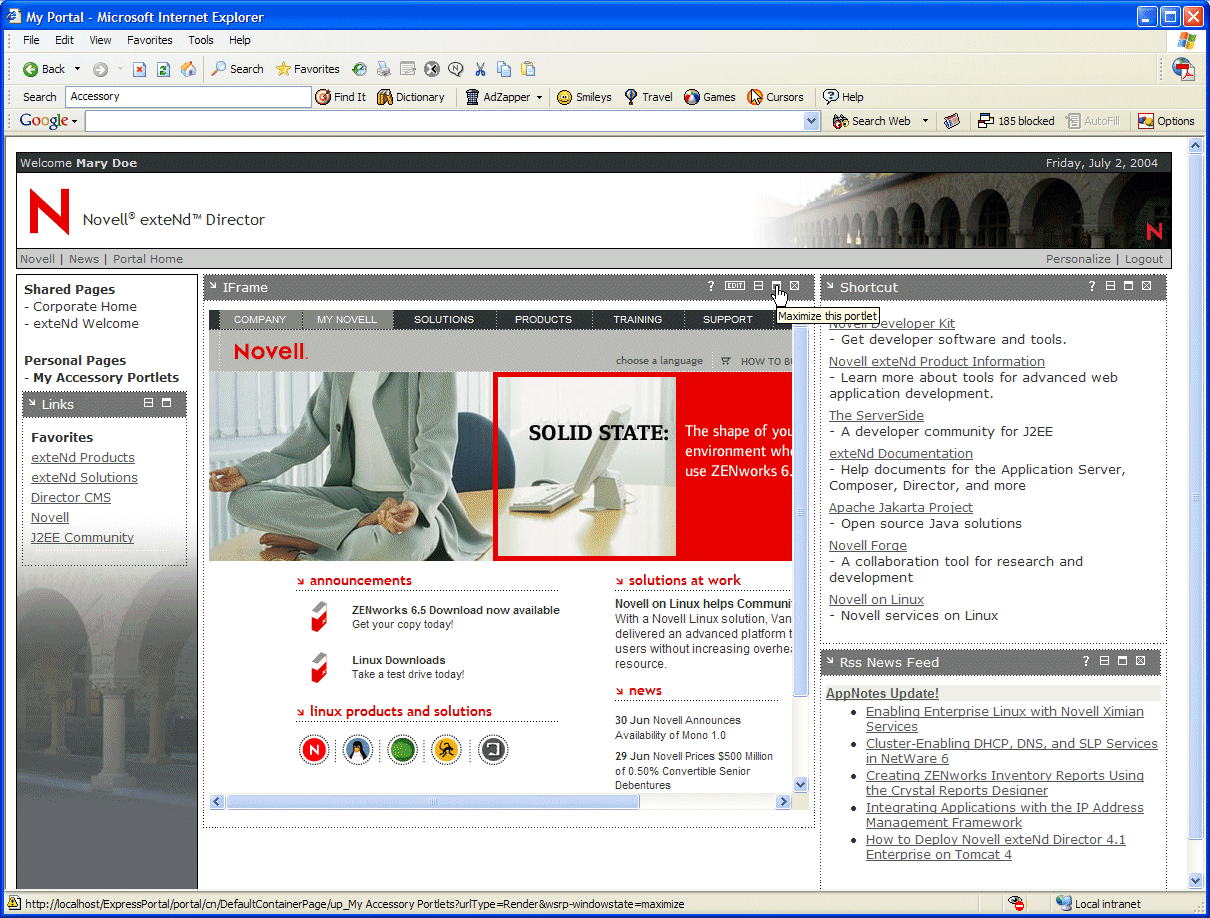Click the Refresh page icon
Viewport: 1210px width, 918px height.
point(163,69)
